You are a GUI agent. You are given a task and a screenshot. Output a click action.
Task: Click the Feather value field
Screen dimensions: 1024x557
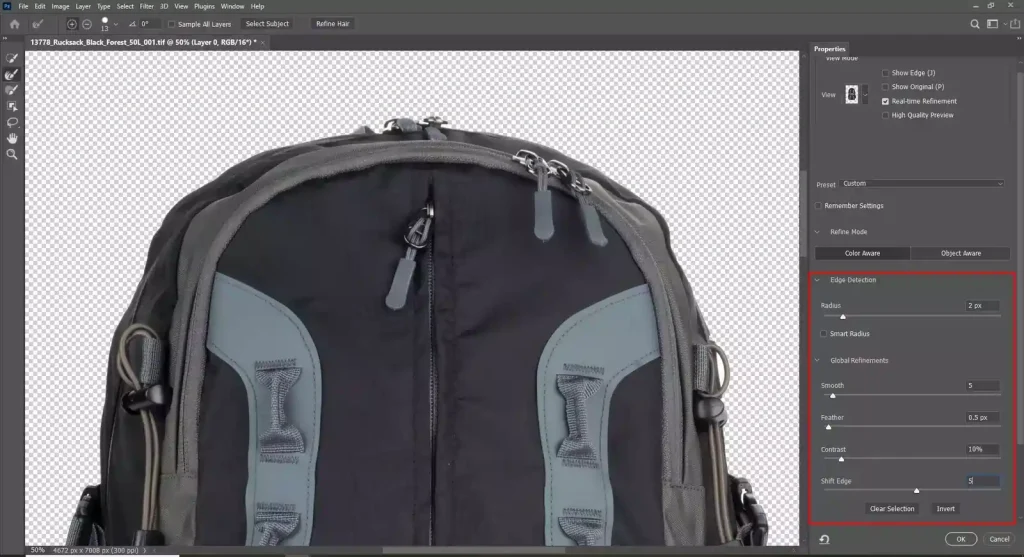click(x=982, y=417)
